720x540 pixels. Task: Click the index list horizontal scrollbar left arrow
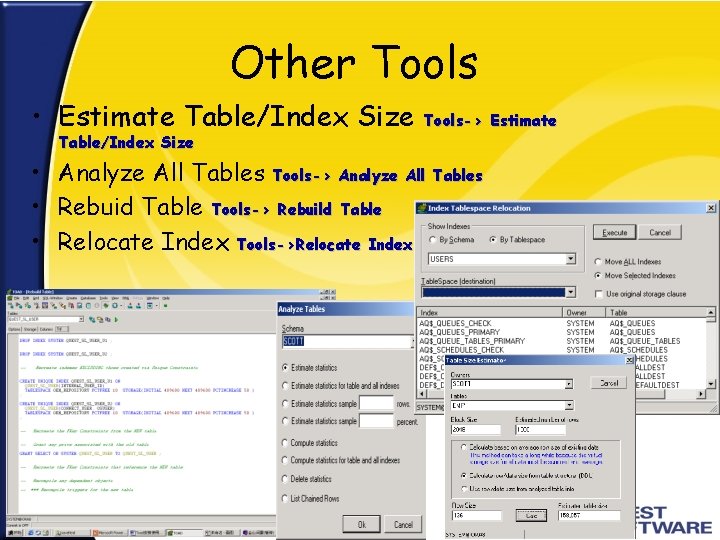(x=422, y=394)
